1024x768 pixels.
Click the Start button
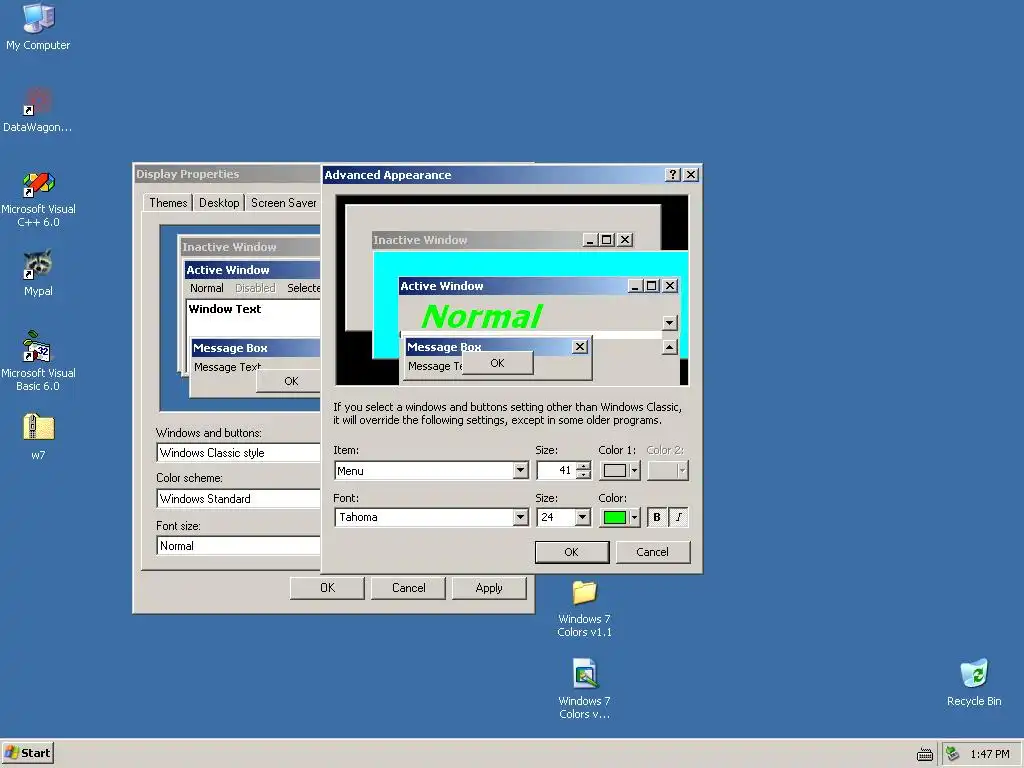(x=27, y=753)
